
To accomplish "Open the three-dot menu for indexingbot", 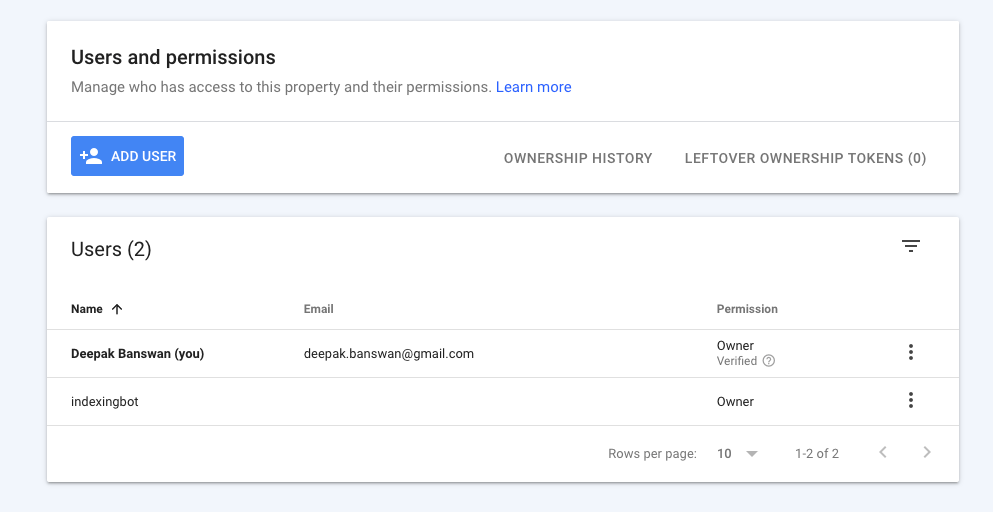I will 910,400.
